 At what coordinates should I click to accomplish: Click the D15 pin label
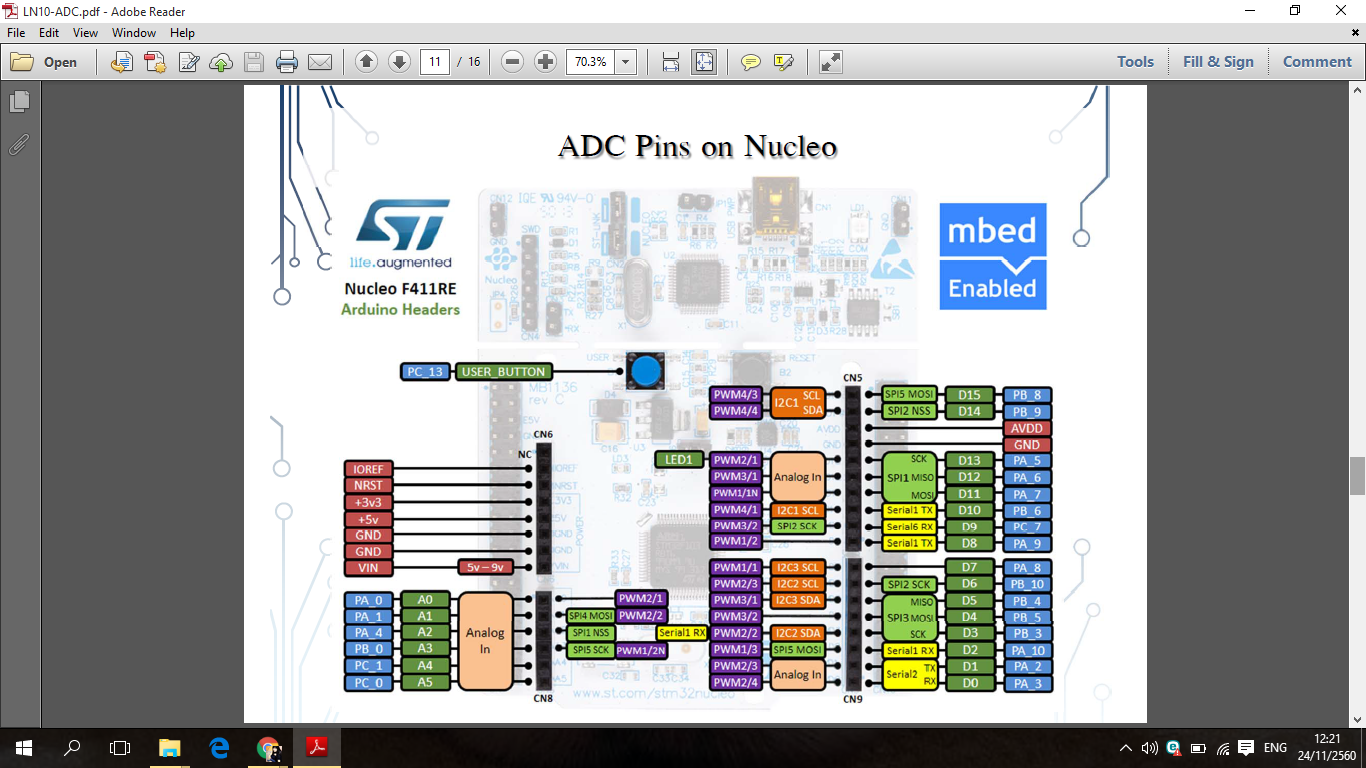tap(969, 395)
